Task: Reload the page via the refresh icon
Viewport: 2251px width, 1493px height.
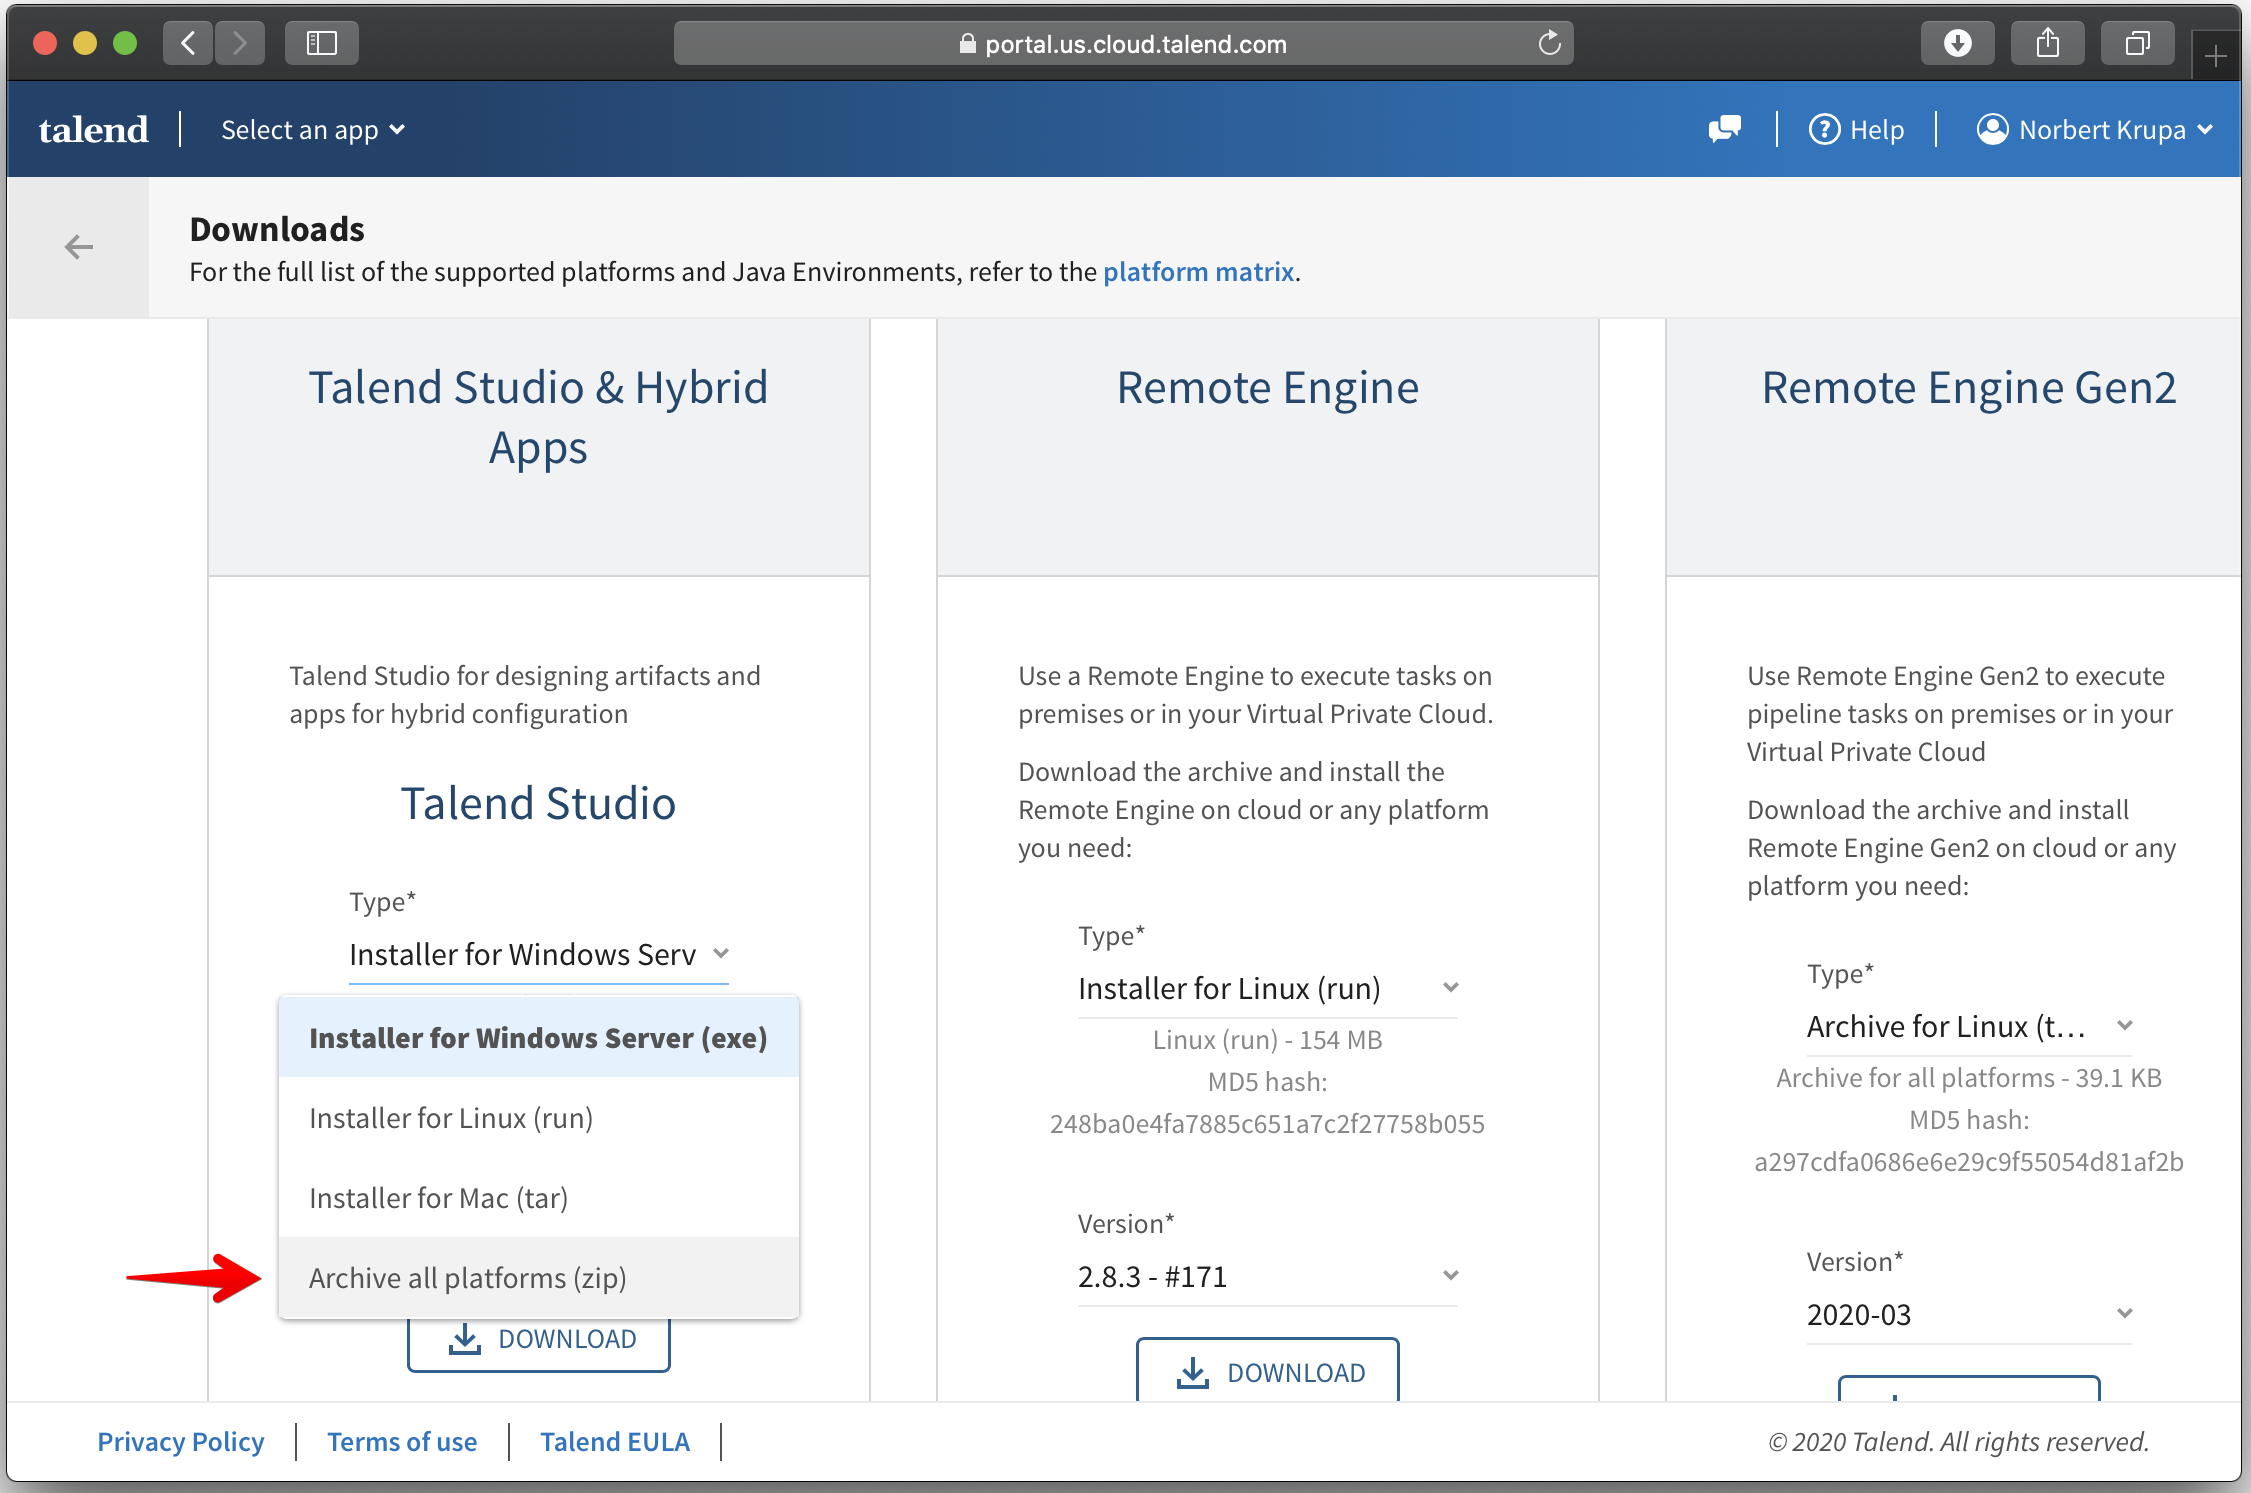Action: point(1550,42)
